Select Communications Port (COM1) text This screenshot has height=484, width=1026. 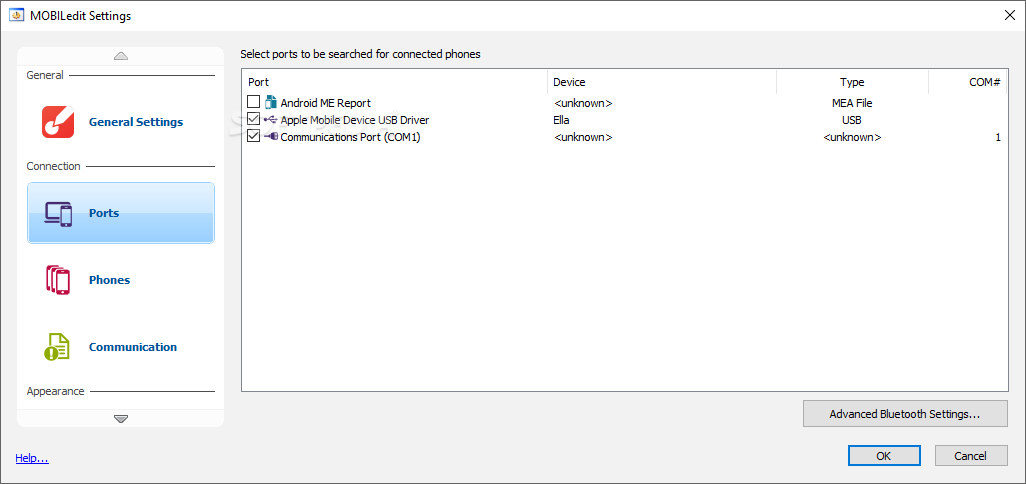(350, 137)
